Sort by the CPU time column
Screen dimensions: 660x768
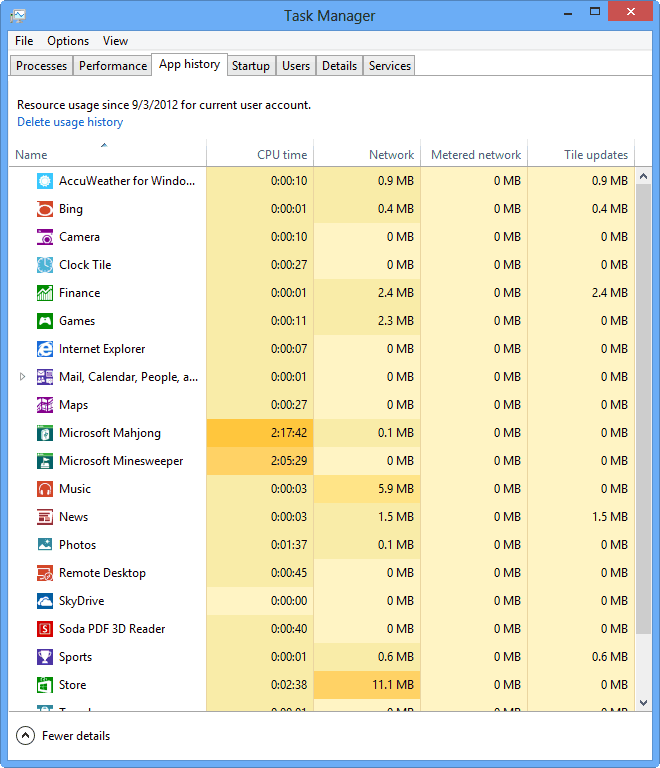point(260,153)
